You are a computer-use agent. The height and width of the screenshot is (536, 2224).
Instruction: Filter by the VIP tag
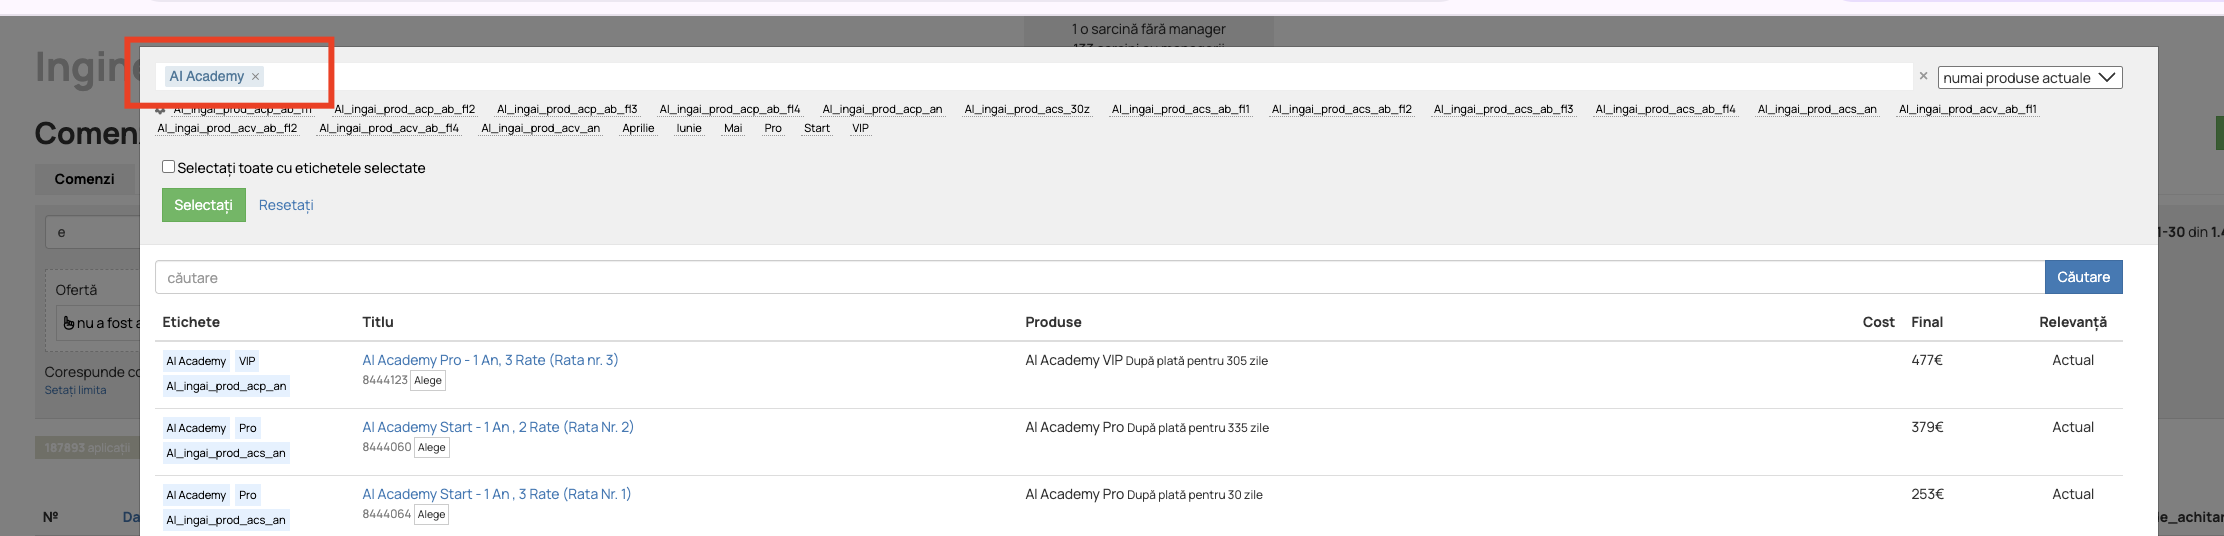coord(860,128)
